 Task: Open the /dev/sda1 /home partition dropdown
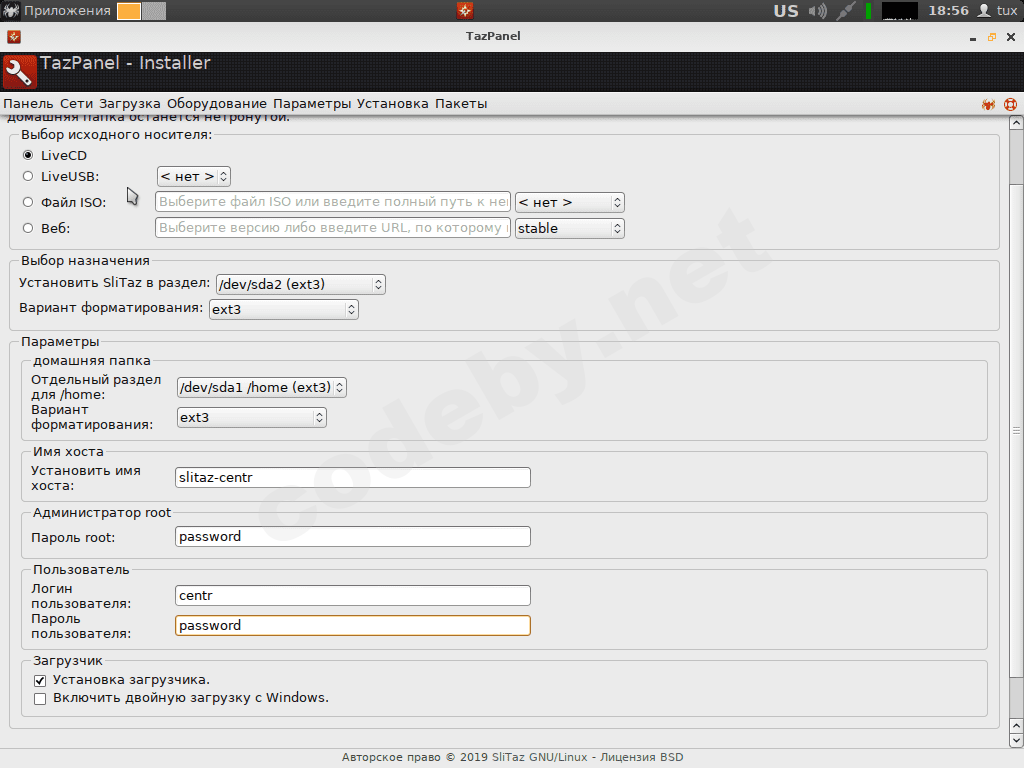[261, 387]
